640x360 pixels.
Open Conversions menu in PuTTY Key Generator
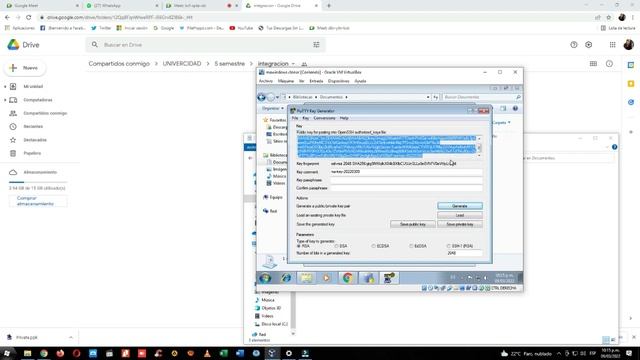[324, 118]
